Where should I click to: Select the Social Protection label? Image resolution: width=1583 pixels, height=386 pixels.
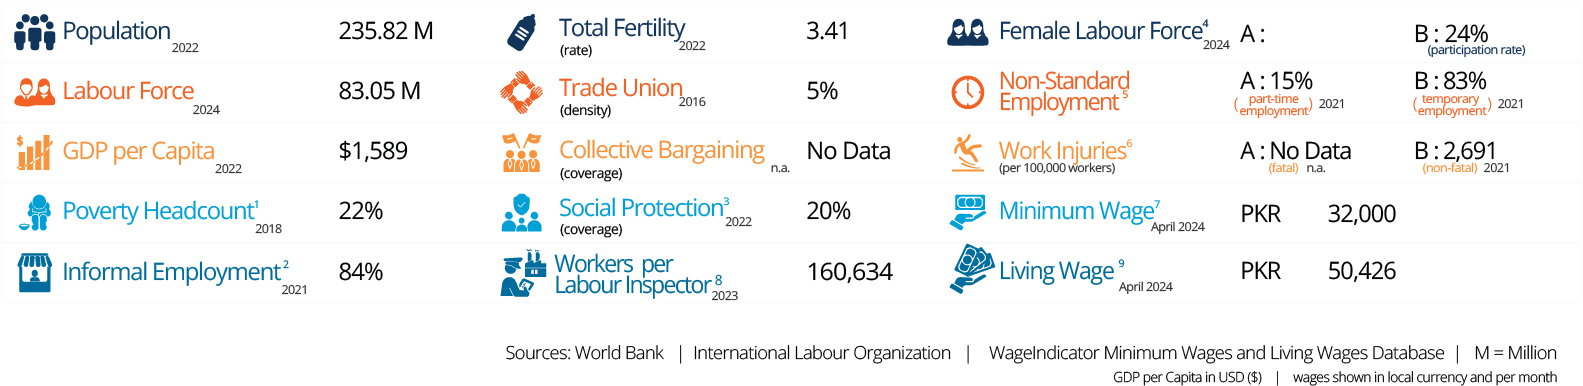tap(641, 208)
